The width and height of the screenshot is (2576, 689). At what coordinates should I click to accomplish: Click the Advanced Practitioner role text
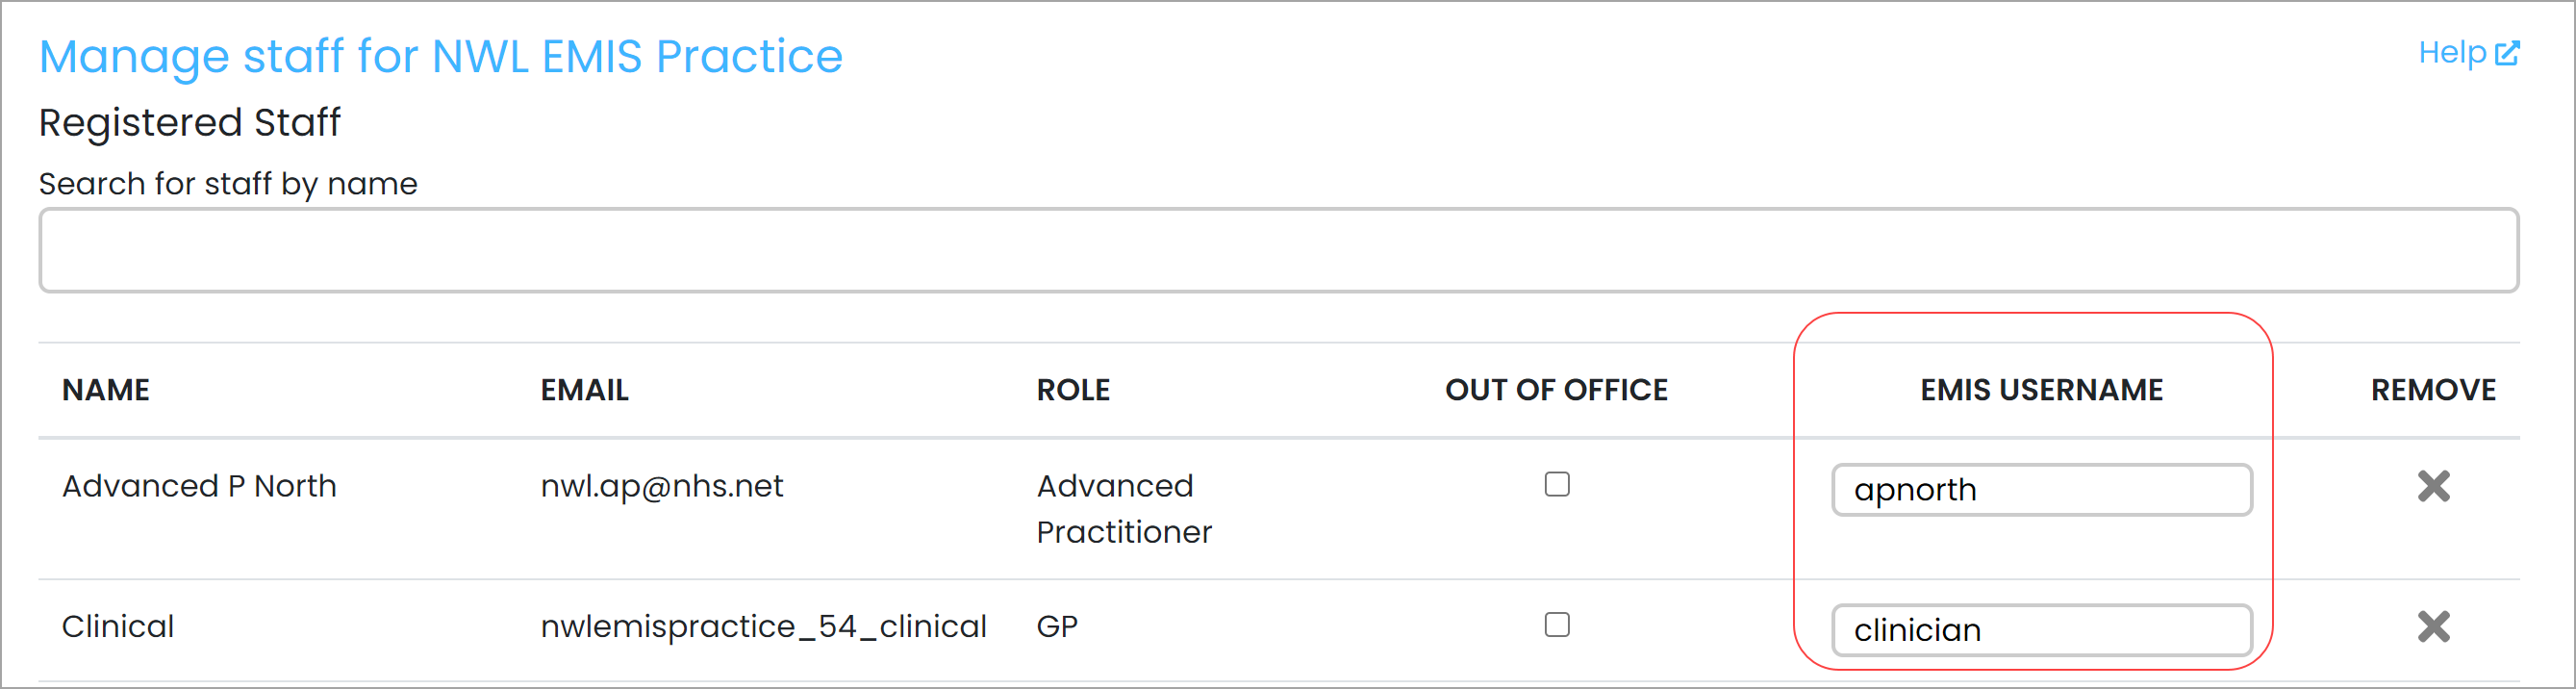pos(1124,509)
